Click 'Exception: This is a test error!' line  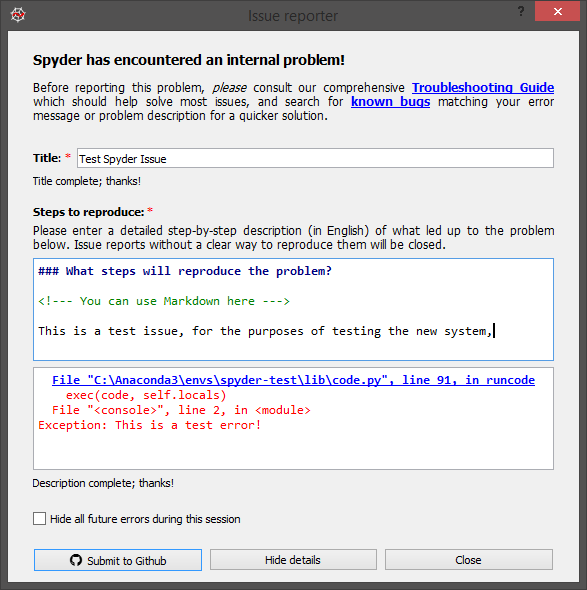[149, 425]
